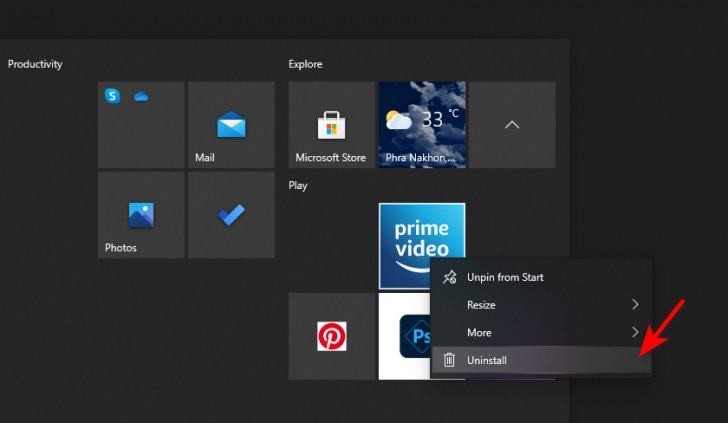This screenshot has height=423, width=728.
Task: Open Skype from the folder tile
Action: coord(112,96)
